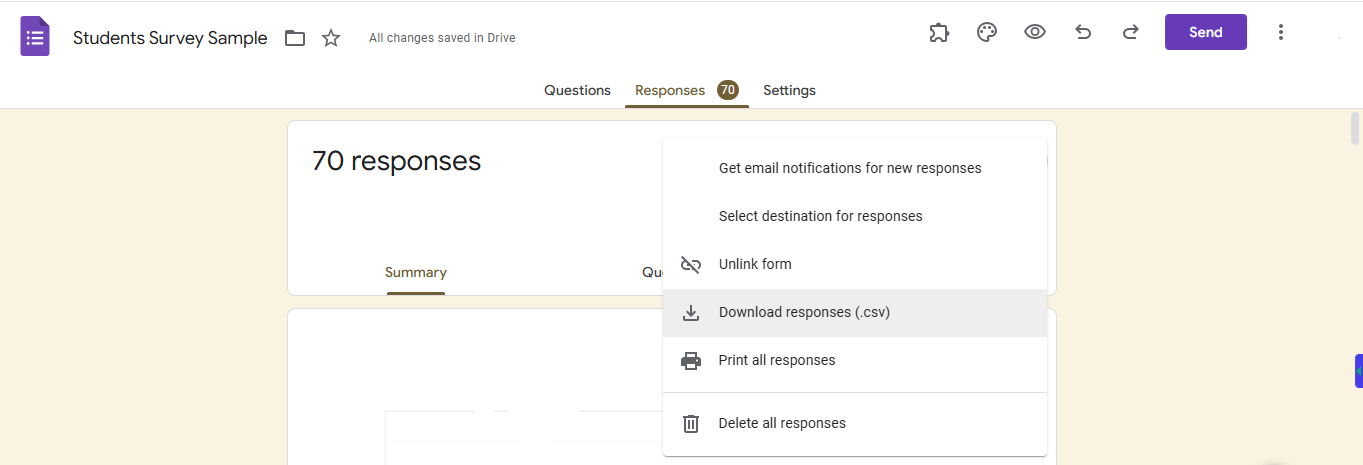Click Download responses (.csv) option
This screenshot has height=465, width=1363.
coord(804,312)
